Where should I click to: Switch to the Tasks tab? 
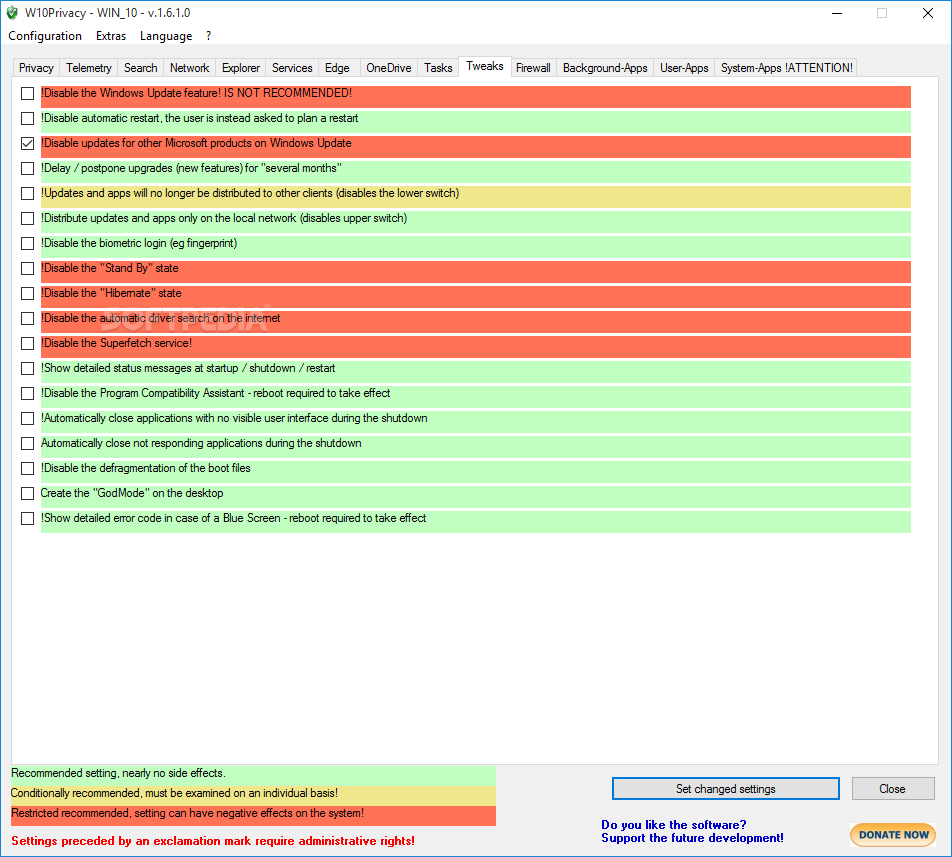pyautogui.click(x=438, y=68)
